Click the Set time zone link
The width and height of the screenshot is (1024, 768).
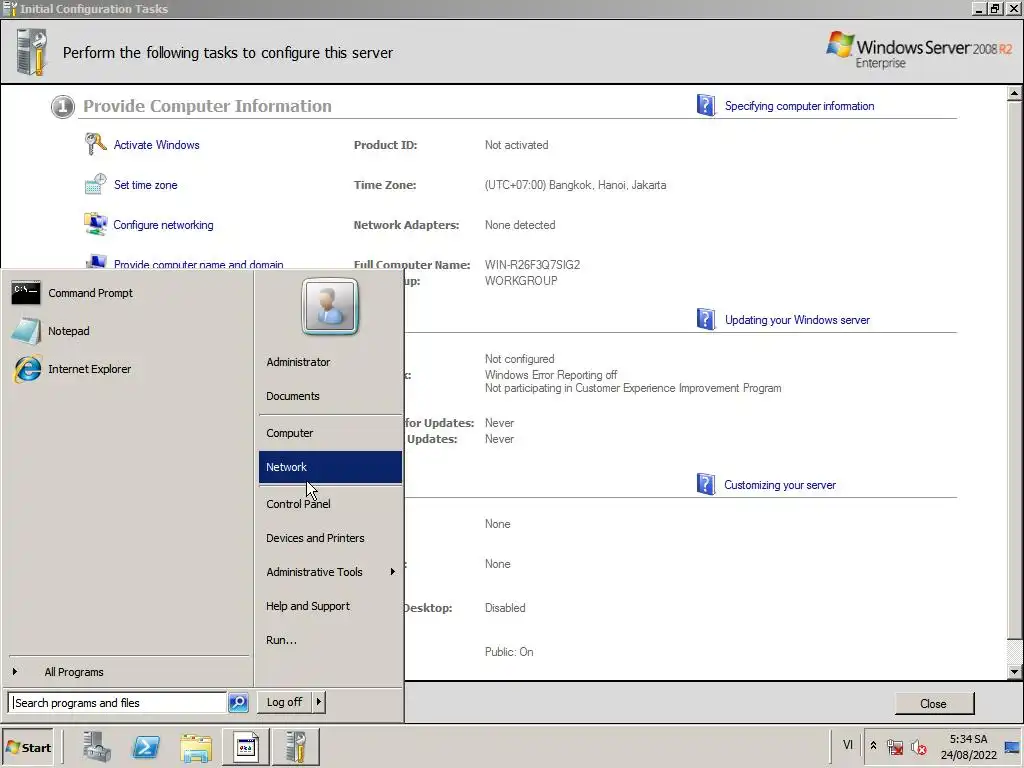click(146, 185)
